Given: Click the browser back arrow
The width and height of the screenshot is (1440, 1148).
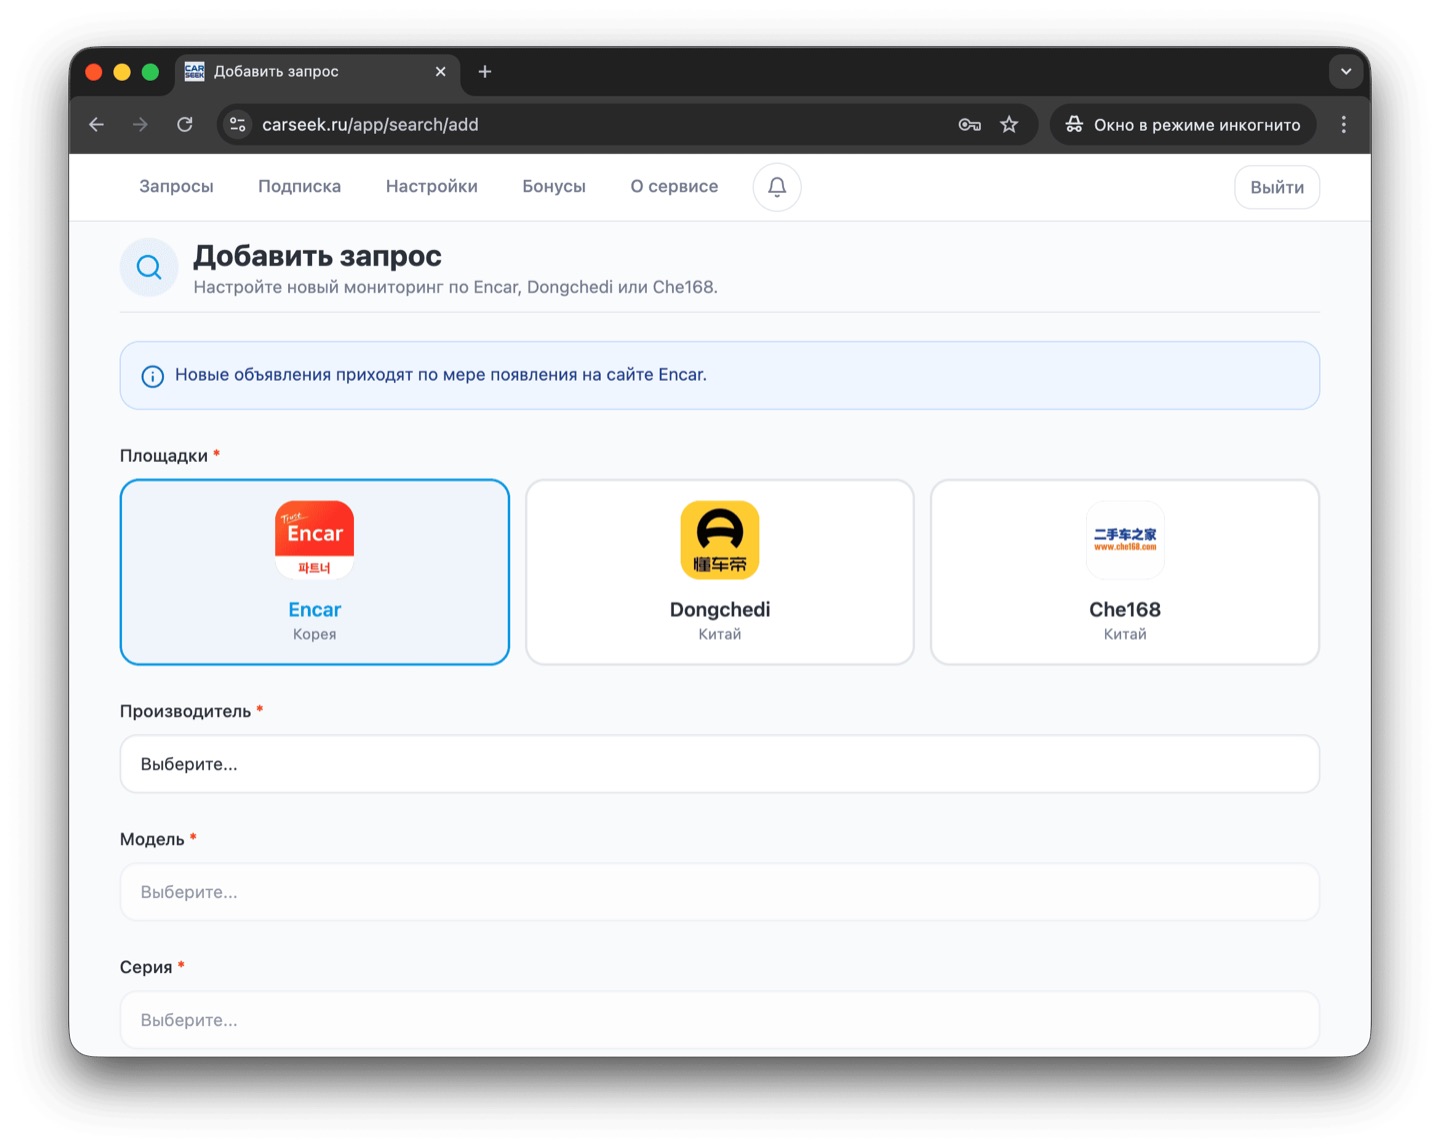Looking at the screenshot, I should point(97,125).
